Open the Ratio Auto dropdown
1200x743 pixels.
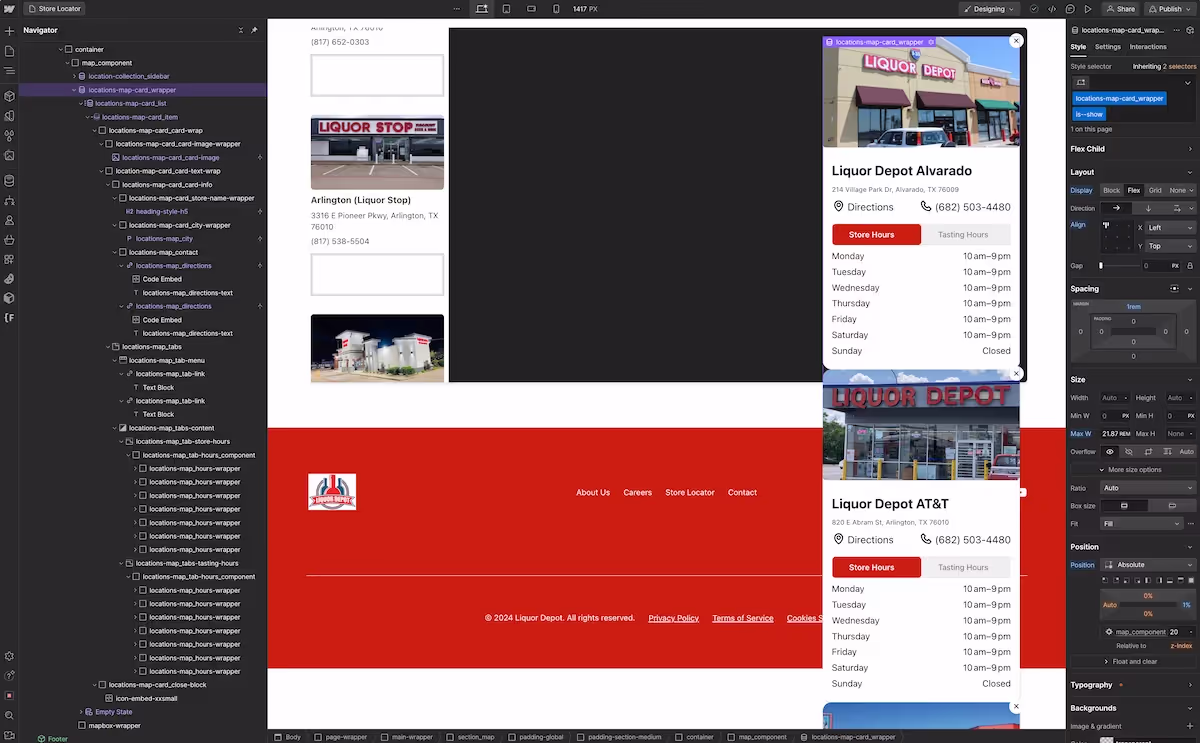click(x=1148, y=488)
